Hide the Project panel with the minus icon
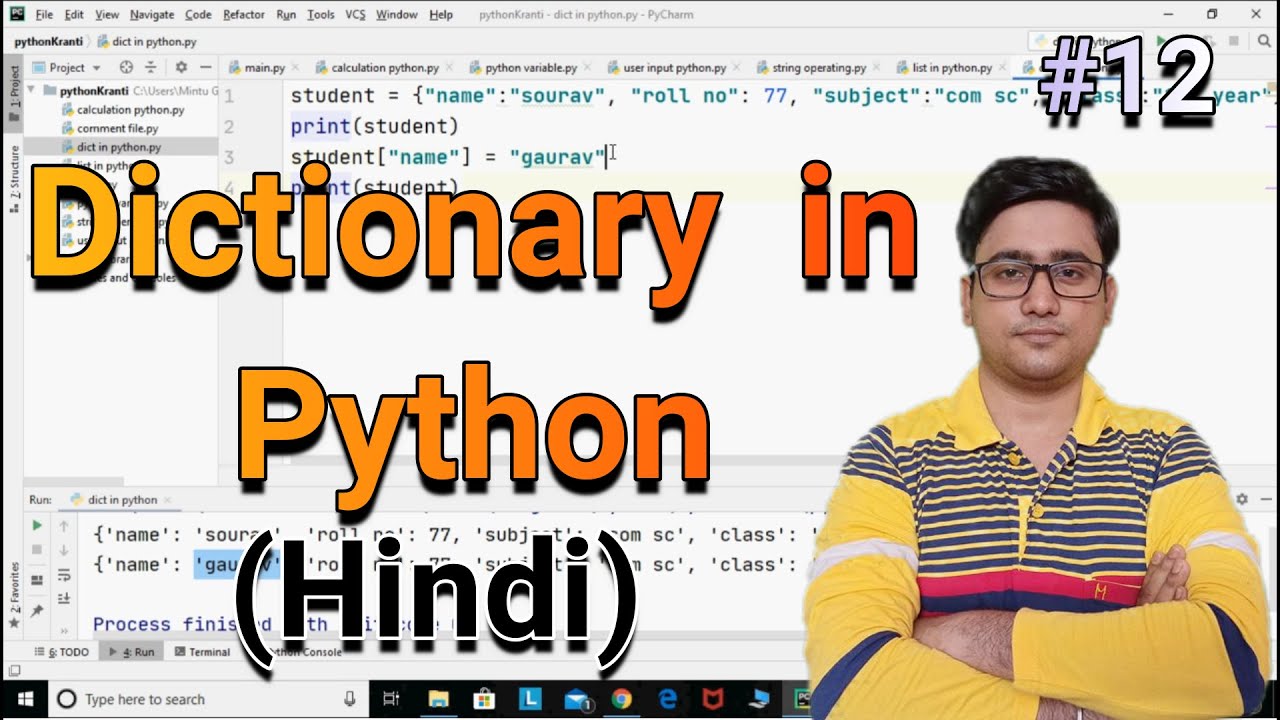This screenshot has height=720, width=1280. coord(205,67)
